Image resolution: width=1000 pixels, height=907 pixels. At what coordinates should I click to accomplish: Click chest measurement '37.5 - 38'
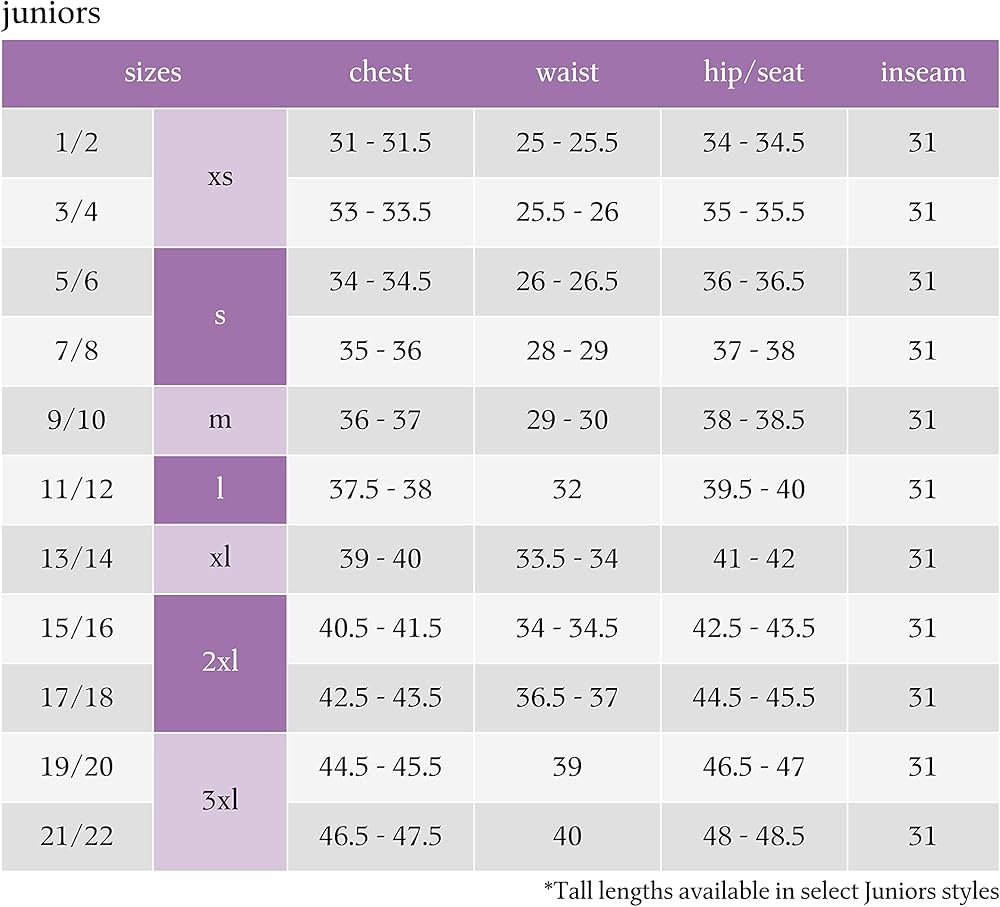coord(380,489)
